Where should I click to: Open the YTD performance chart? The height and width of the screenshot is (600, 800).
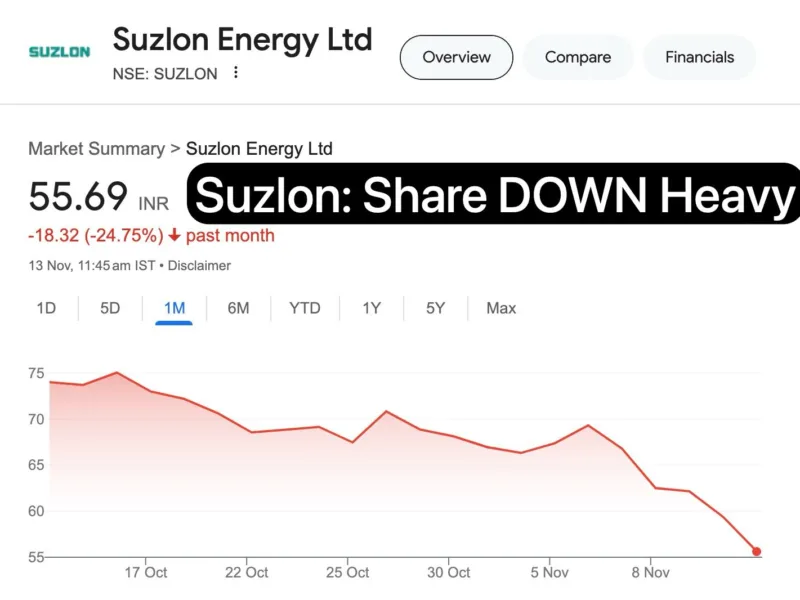pos(304,308)
